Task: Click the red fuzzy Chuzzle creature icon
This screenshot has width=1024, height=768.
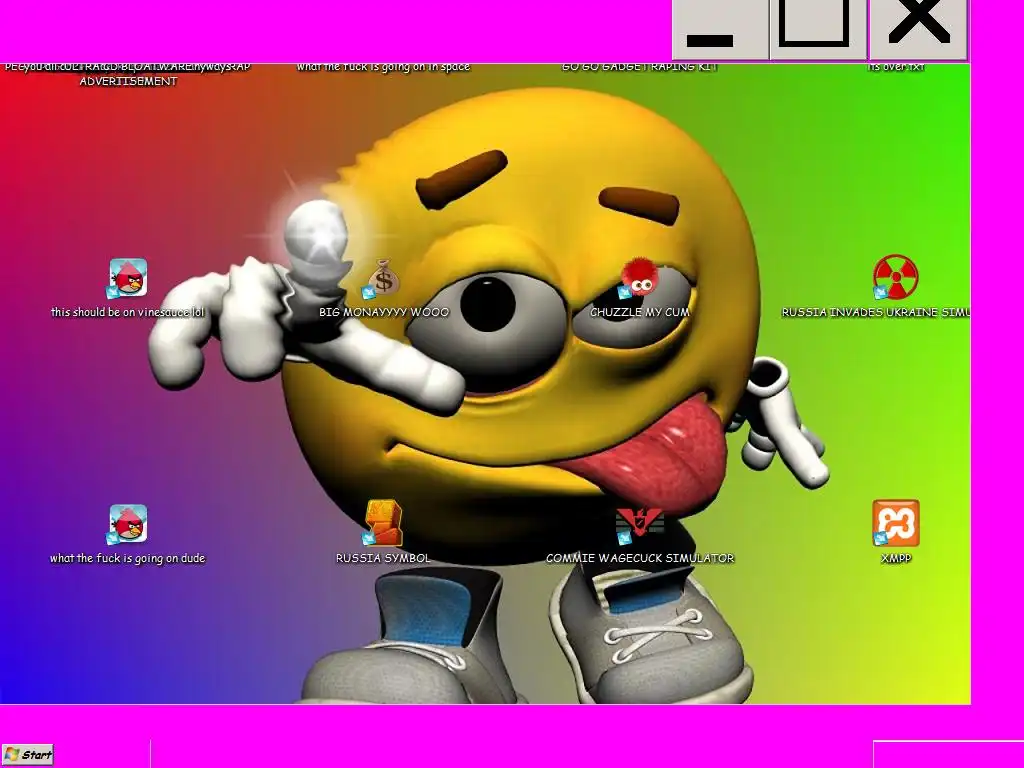Action: tap(639, 278)
